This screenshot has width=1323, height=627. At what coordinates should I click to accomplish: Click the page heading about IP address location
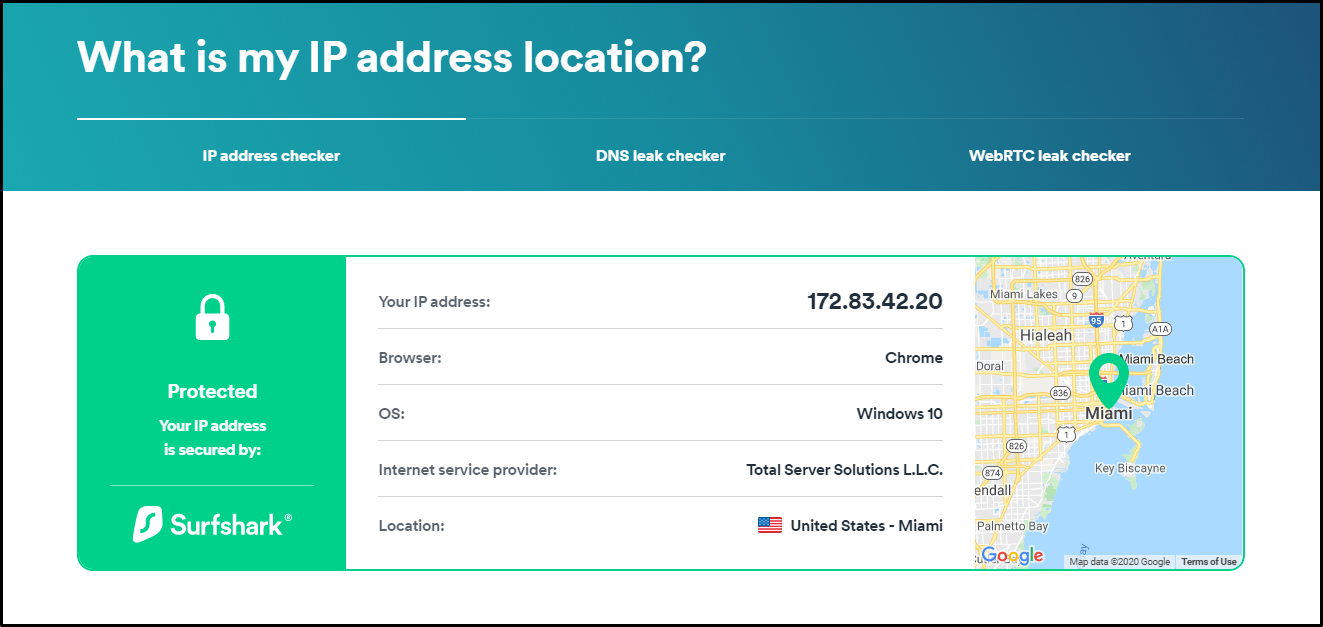coord(392,58)
